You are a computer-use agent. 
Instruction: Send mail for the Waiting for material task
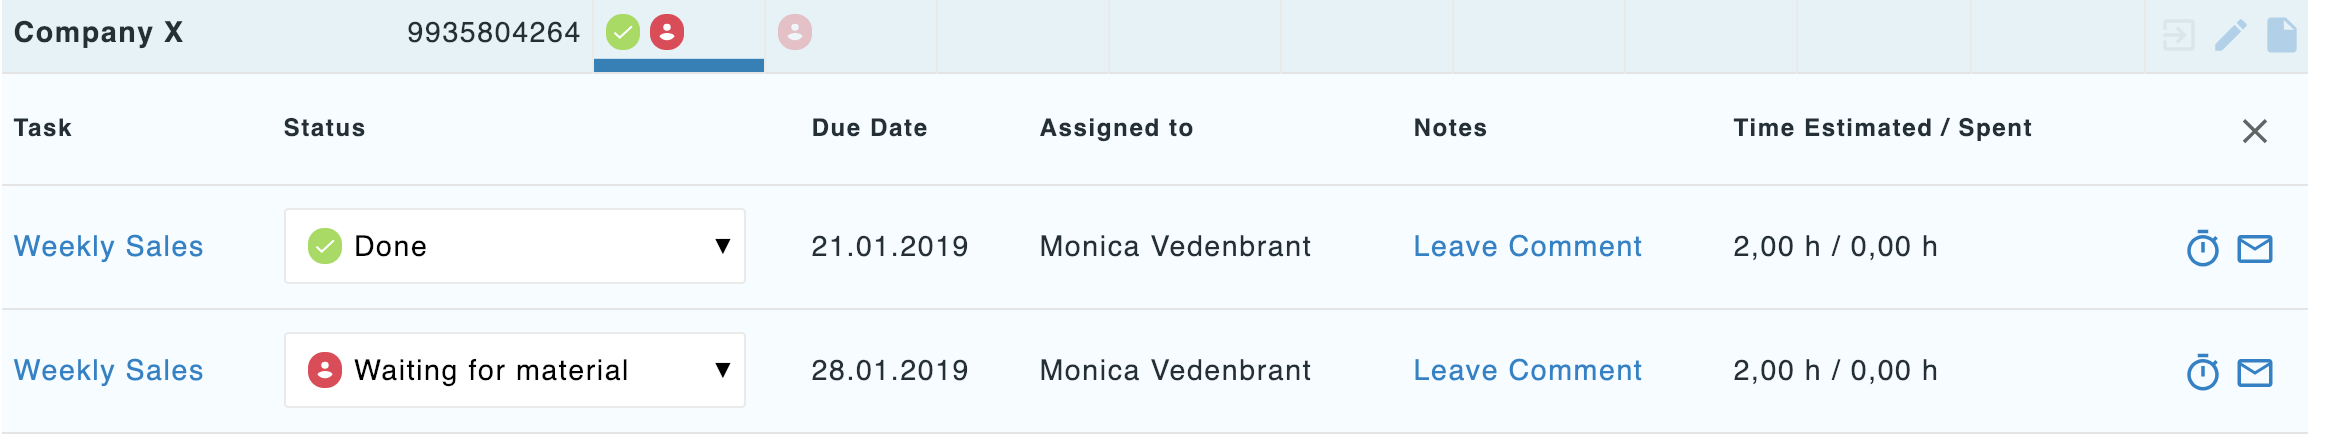tap(2254, 372)
